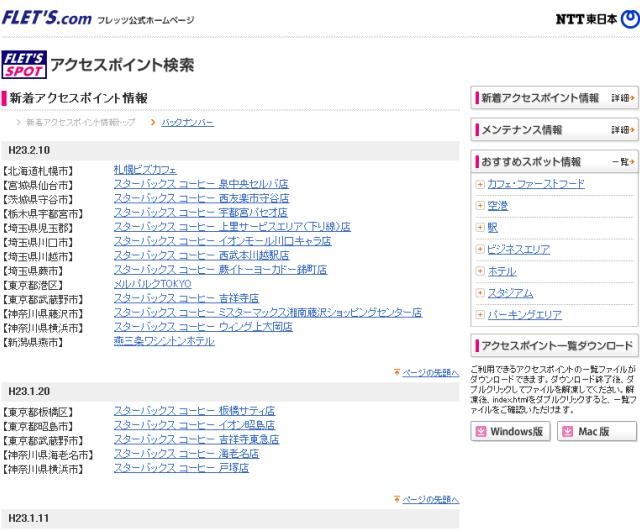Viewport: 640px width, 530px height.
Task: Expand the 駅 plus icon
Action: 480,227
